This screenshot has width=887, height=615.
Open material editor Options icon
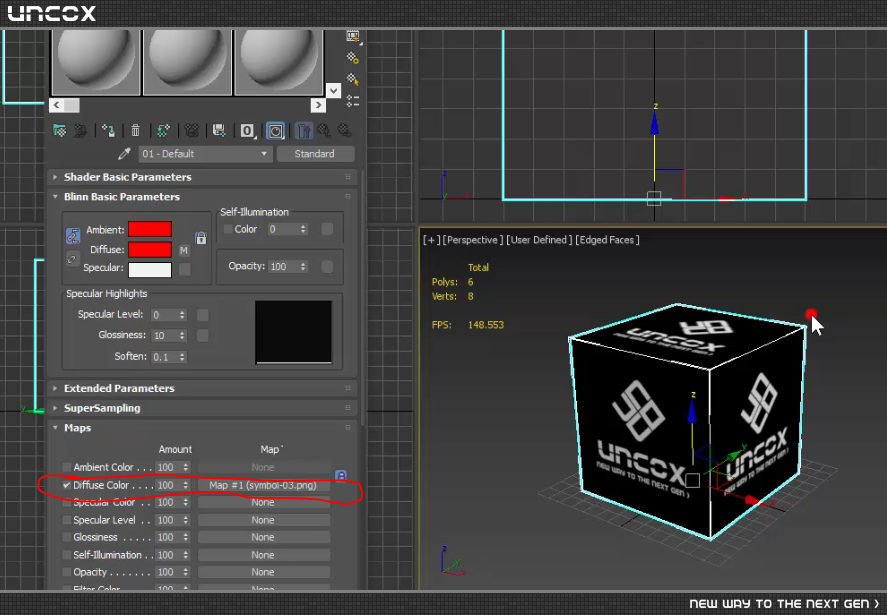(352, 58)
